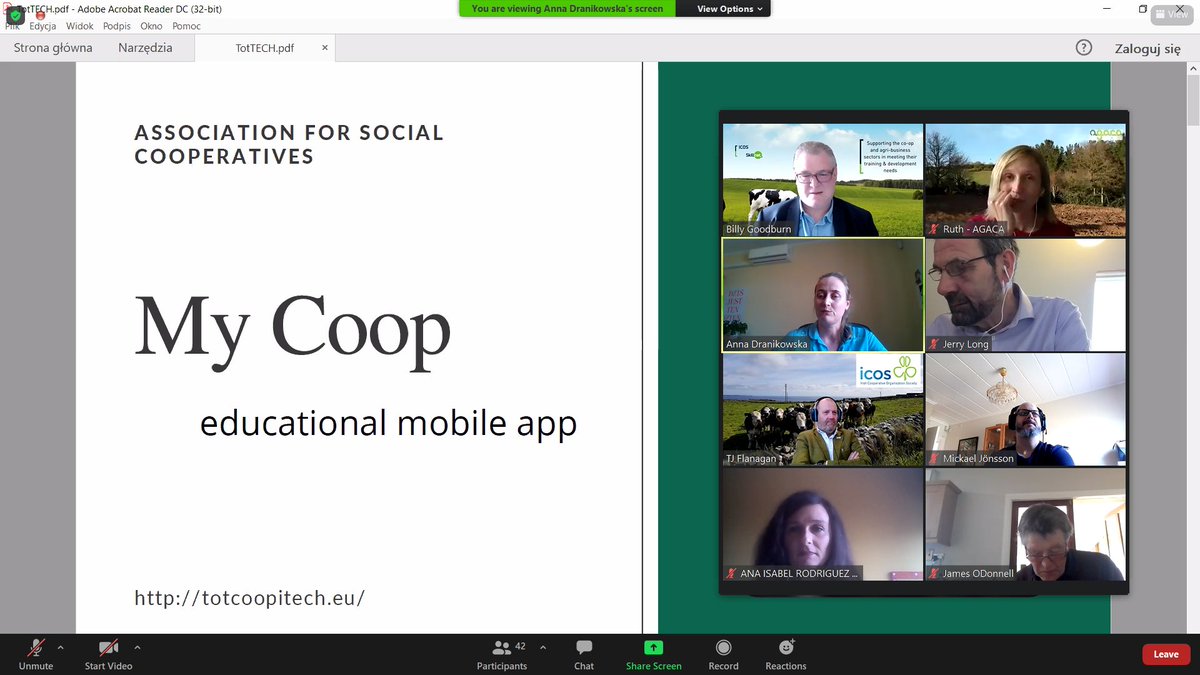
Task: Click muted mic icon on James ODonnell
Action: click(x=934, y=574)
